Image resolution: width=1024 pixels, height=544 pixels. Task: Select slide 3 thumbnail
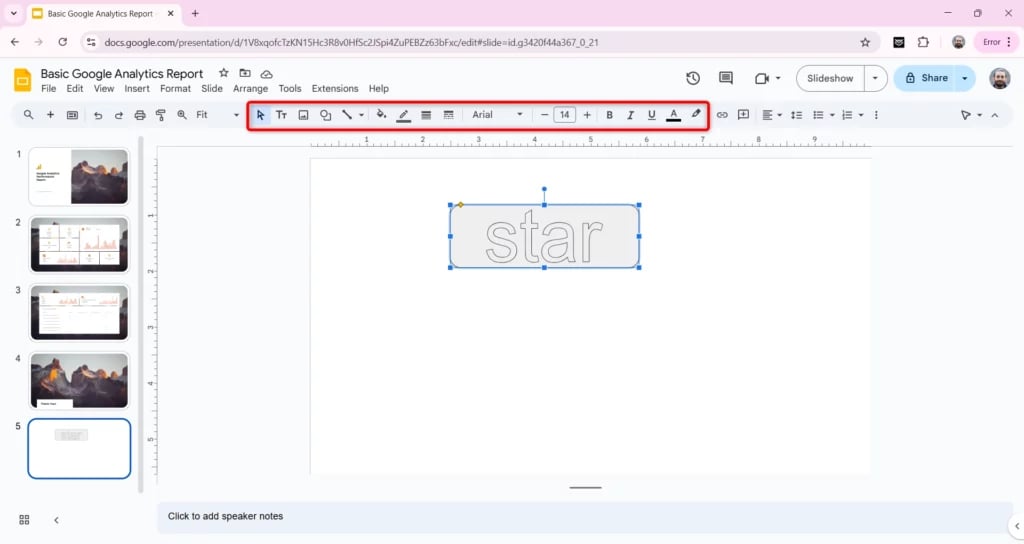click(79, 312)
